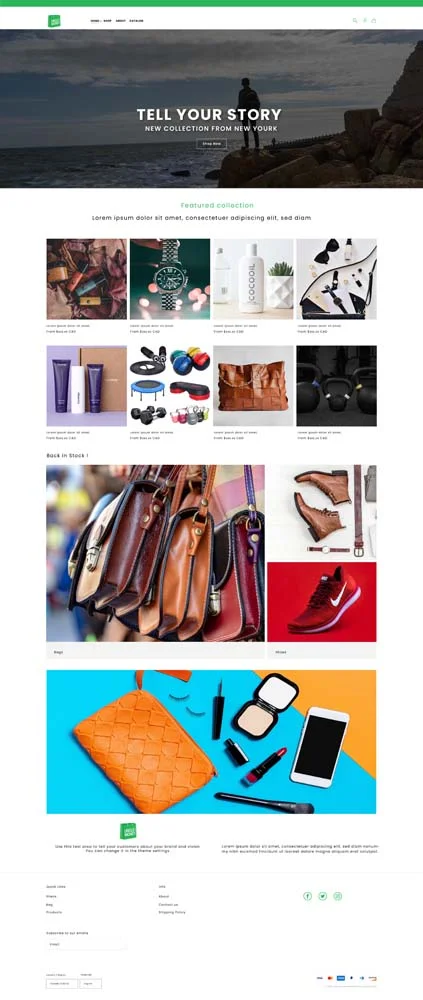This screenshot has width=423, height=1000.
Task: Open the shopping cart bag icon
Action: (374, 20)
